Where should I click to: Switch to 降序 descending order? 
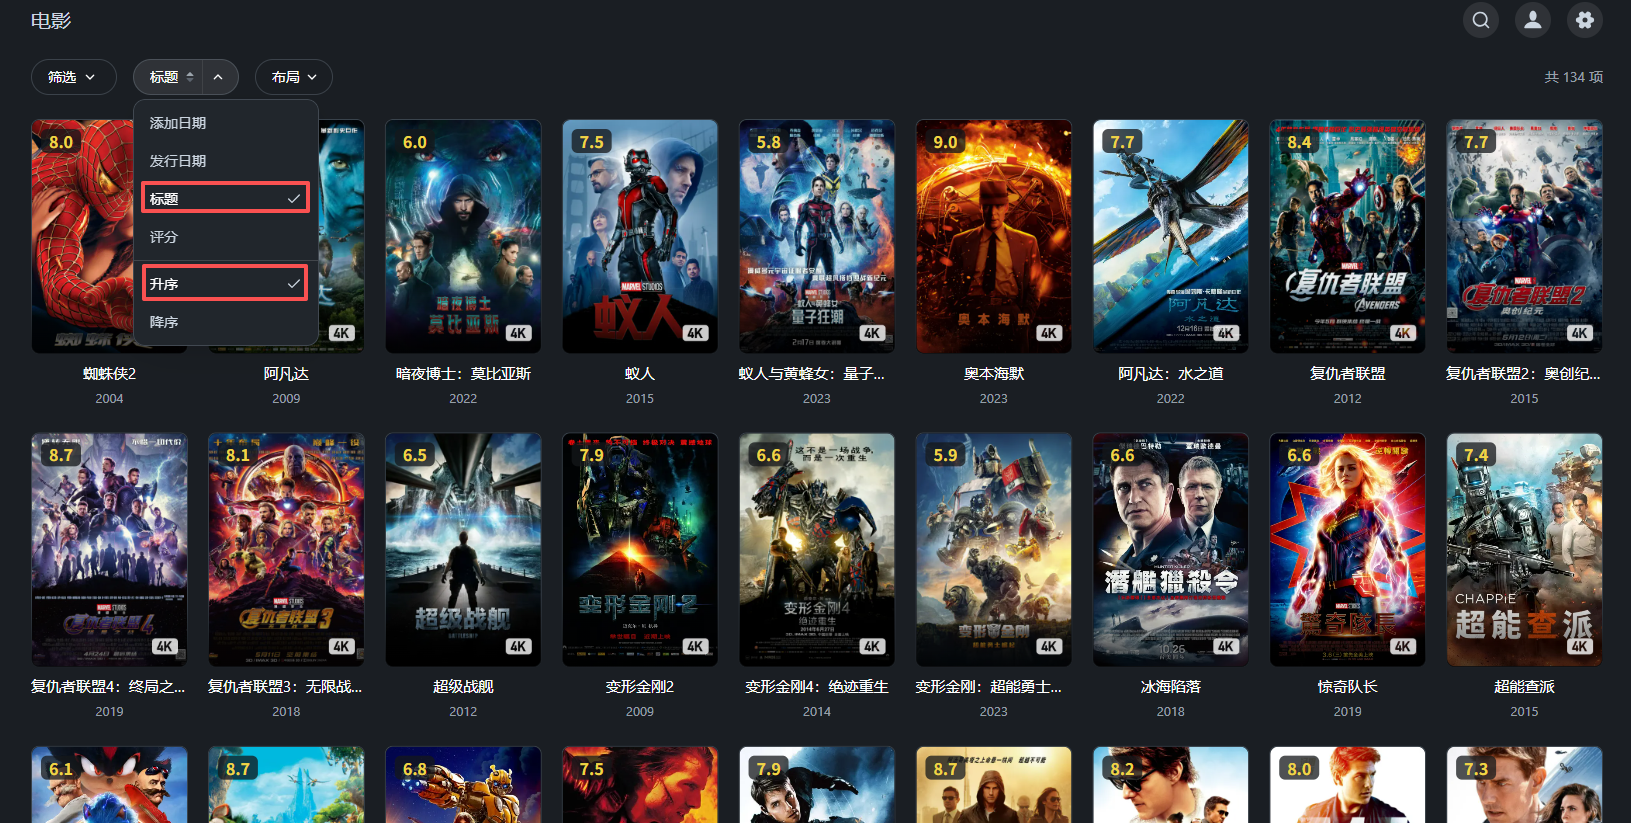tap(226, 322)
